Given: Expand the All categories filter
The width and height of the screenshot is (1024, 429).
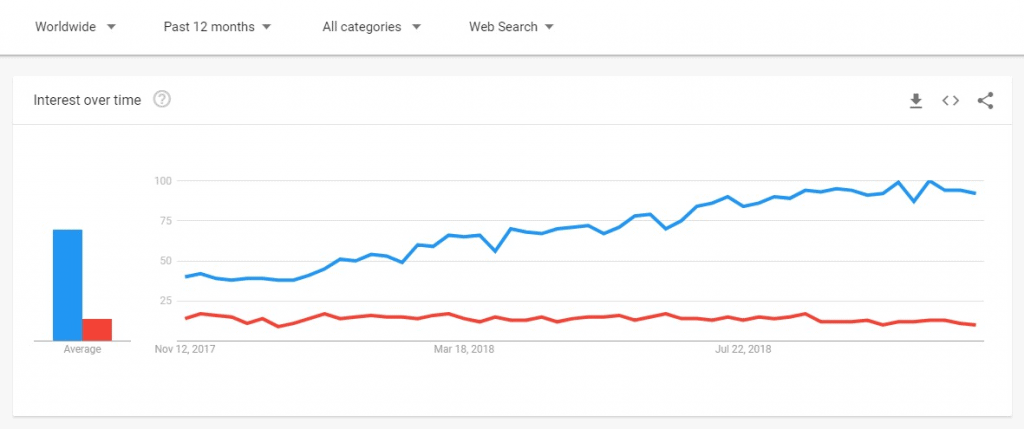Looking at the screenshot, I should 372,27.
